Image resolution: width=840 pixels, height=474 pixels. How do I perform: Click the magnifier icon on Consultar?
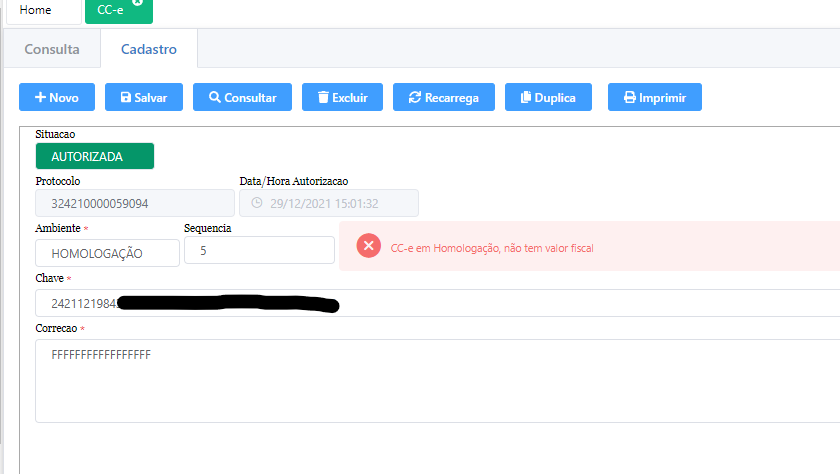point(214,98)
